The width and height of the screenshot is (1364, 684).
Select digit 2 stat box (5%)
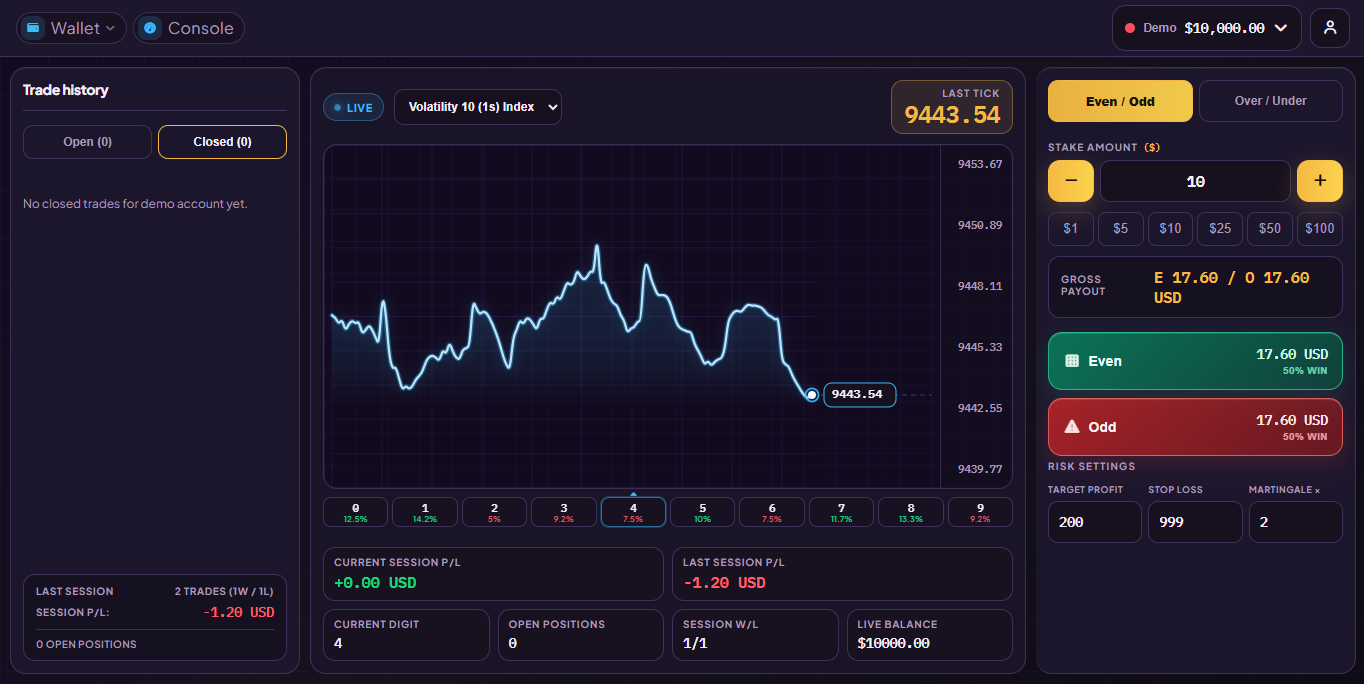point(494,512)
